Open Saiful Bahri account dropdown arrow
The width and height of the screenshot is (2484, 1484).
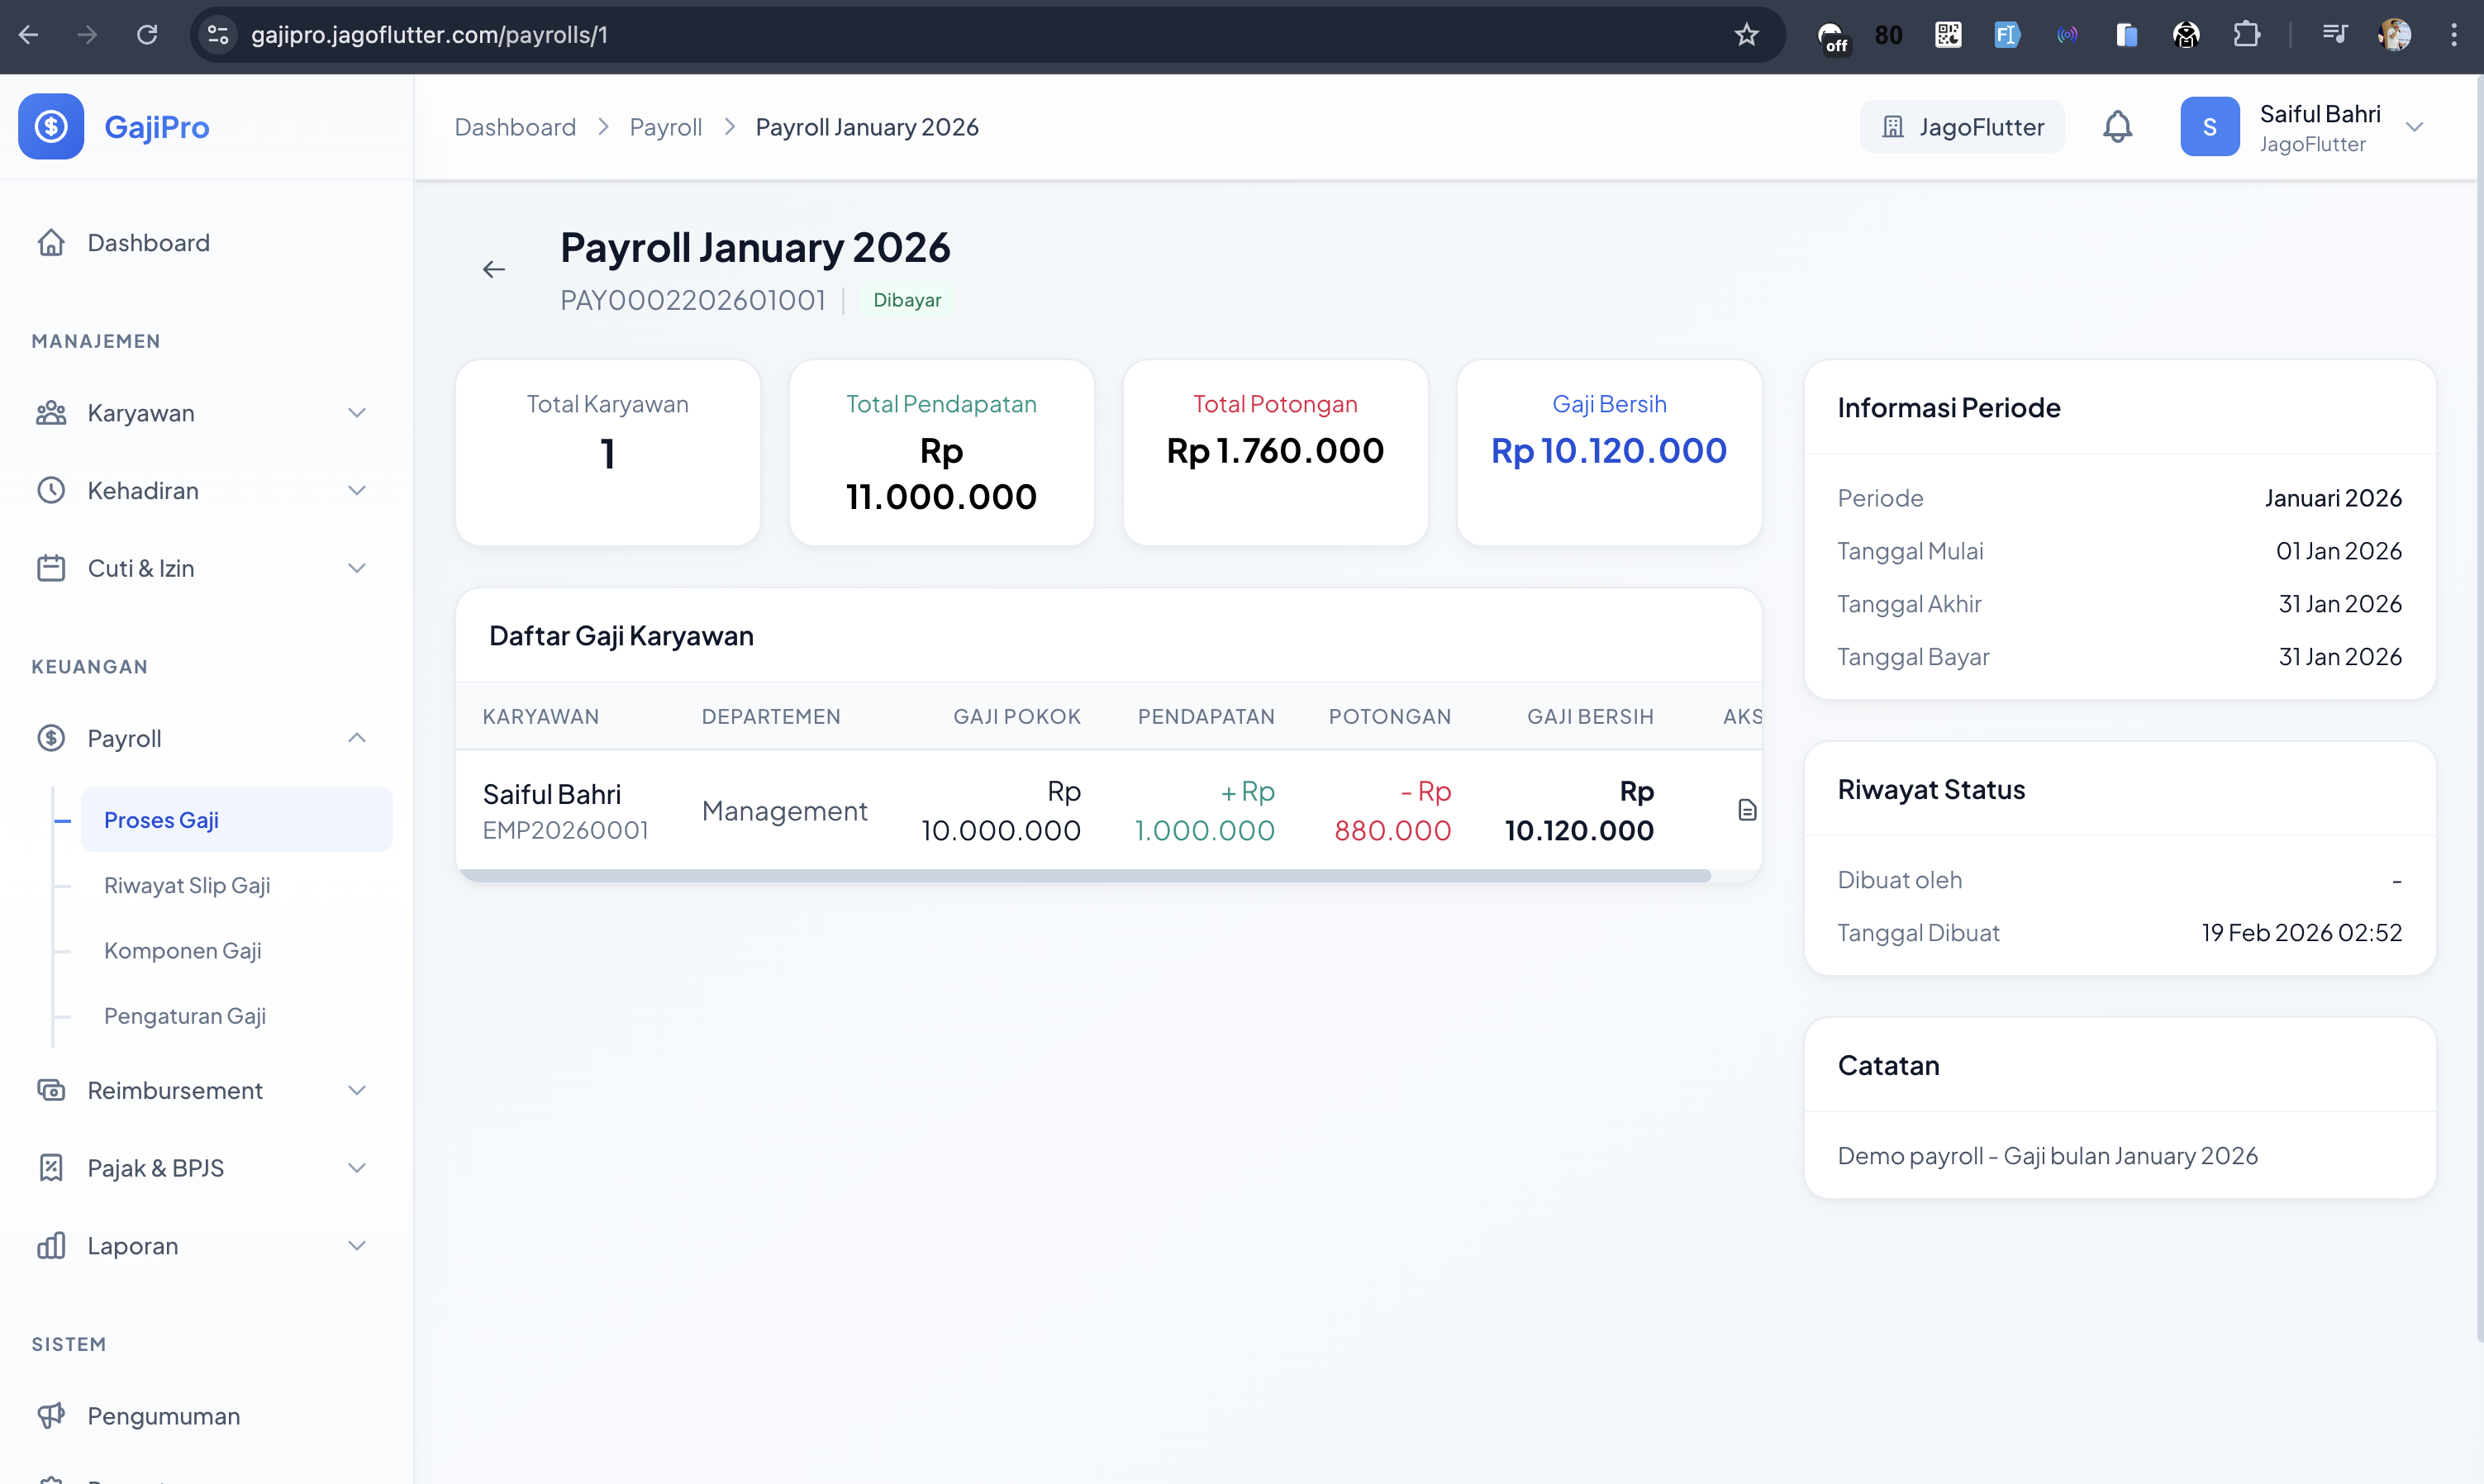(2415, 127)
